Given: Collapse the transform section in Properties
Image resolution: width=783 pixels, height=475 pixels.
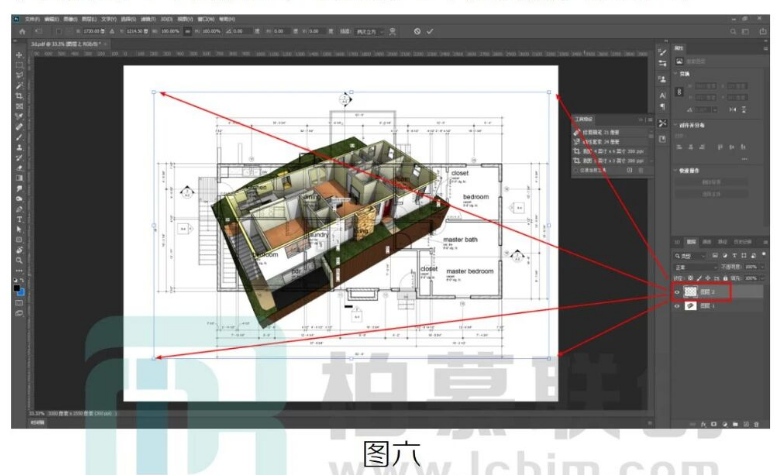Looking at the screenshot, I should pyautogui.click(x=676, y=73).
